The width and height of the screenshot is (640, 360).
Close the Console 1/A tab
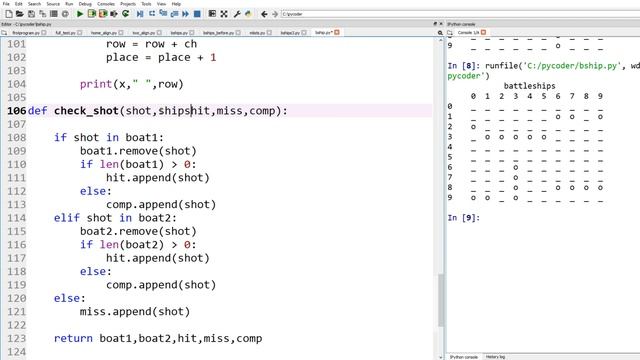484,33
